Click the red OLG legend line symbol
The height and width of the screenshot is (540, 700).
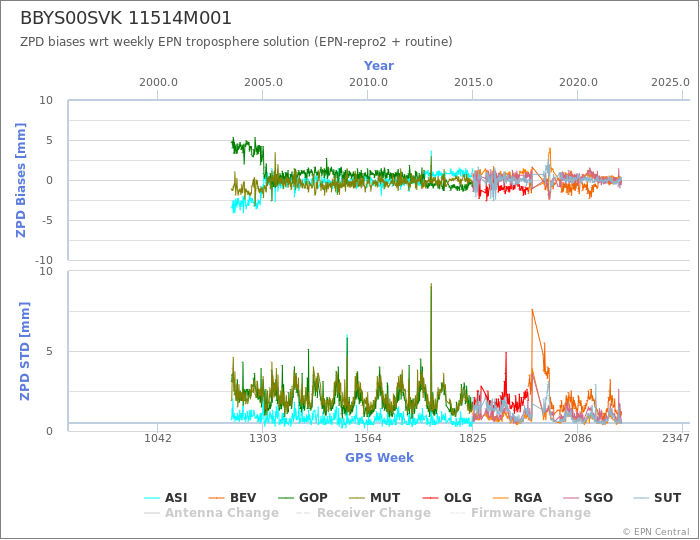pyautogui.click(x=430, y=498)
